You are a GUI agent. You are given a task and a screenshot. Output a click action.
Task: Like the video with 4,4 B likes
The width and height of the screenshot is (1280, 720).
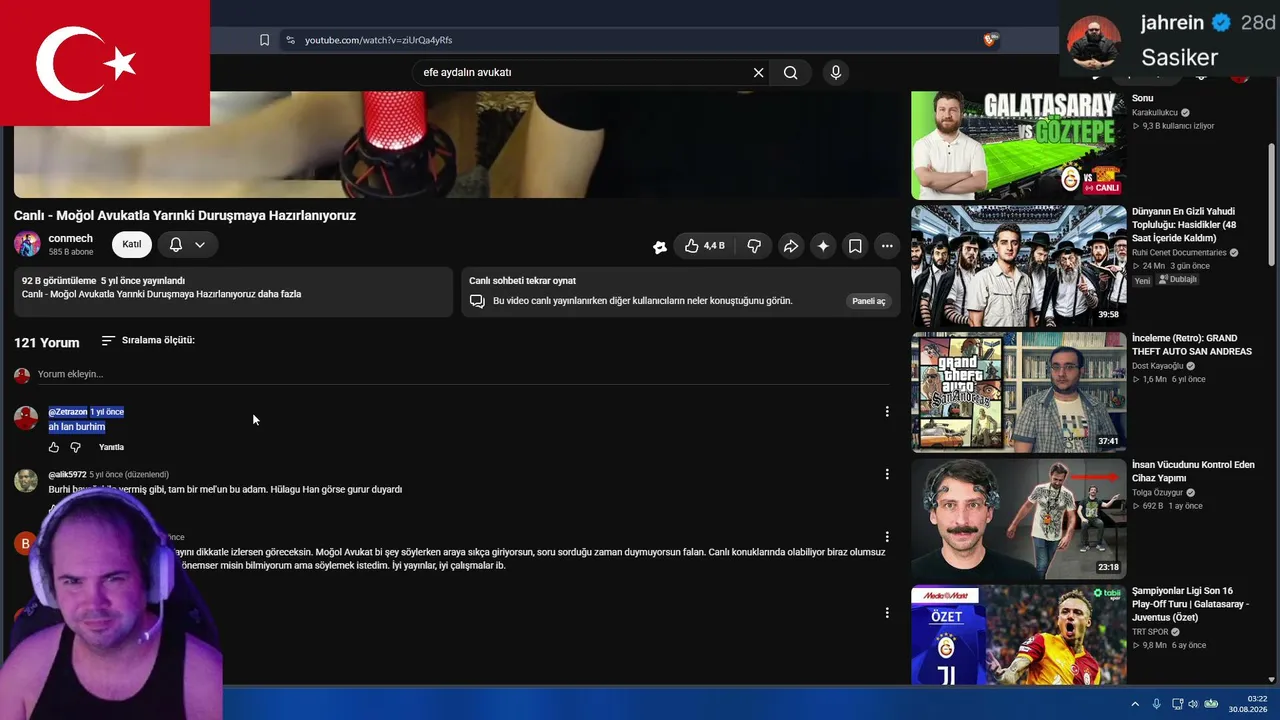pos(704,245)
